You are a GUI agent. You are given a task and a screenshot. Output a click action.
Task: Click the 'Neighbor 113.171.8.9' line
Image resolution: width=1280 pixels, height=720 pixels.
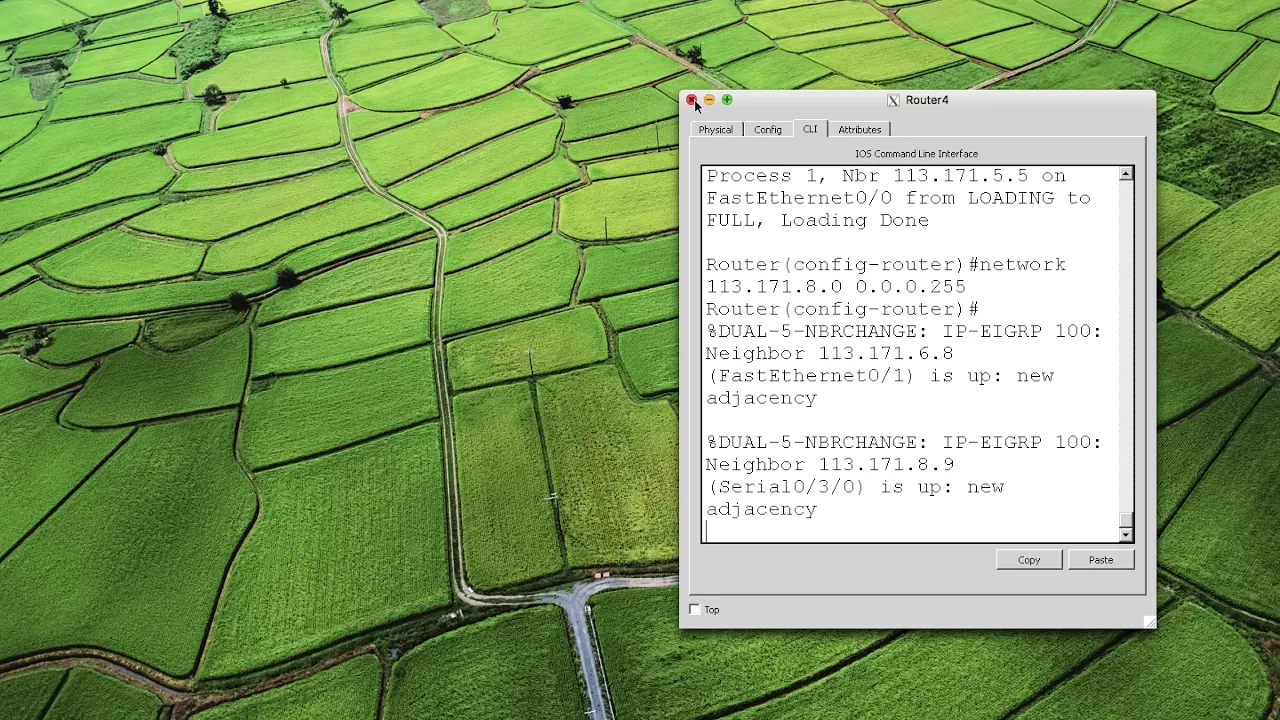(x=829, y=464)
